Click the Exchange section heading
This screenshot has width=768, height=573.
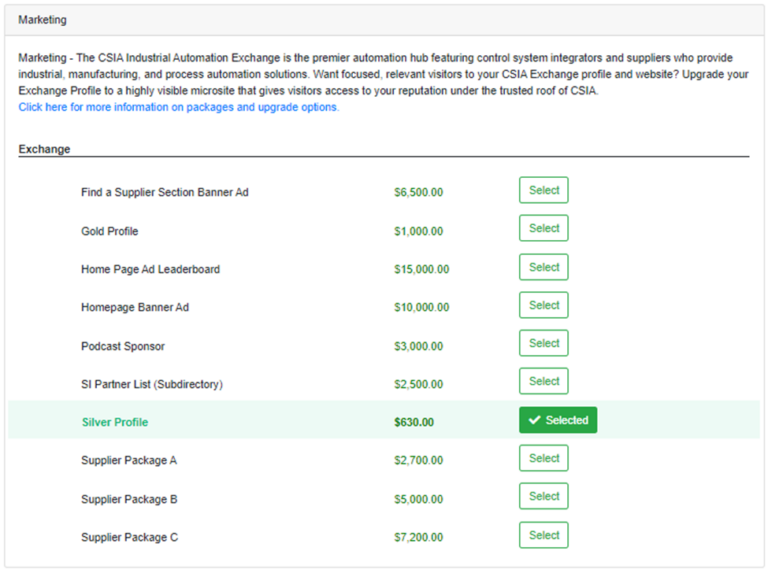[x=44, y=149]
